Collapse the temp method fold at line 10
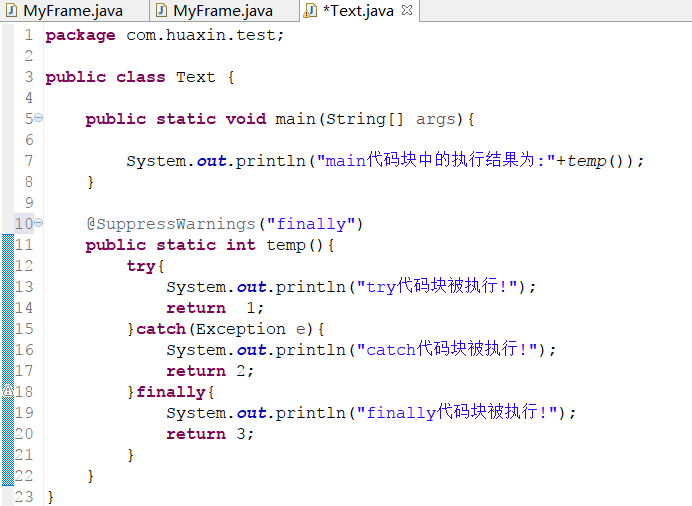The height and width of the screenshot is (506, 692). pos(39,222)
